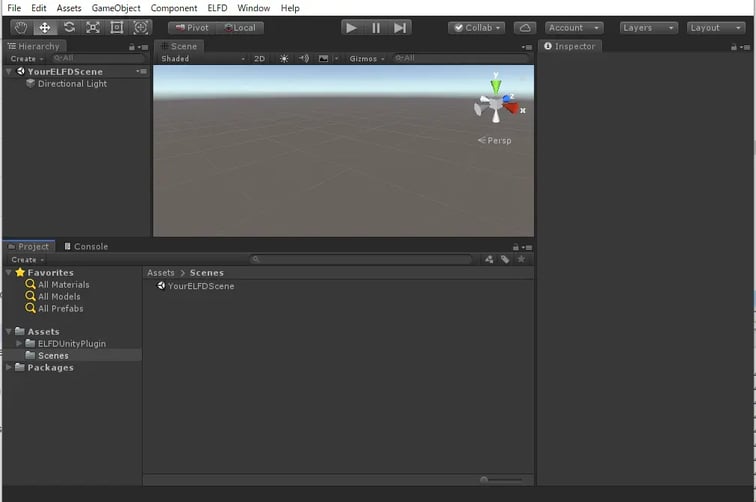Toggle scene lighting sun icon

[284, 59]
